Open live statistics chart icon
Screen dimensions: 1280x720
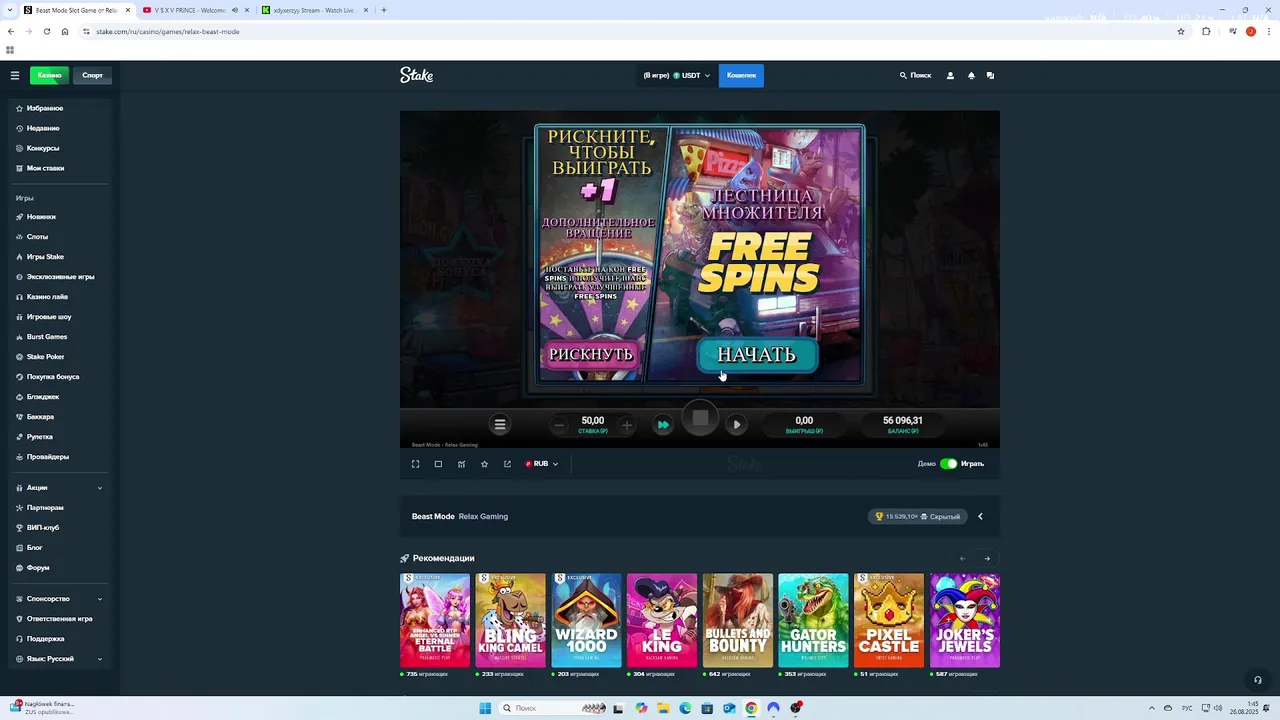[461, 464]
